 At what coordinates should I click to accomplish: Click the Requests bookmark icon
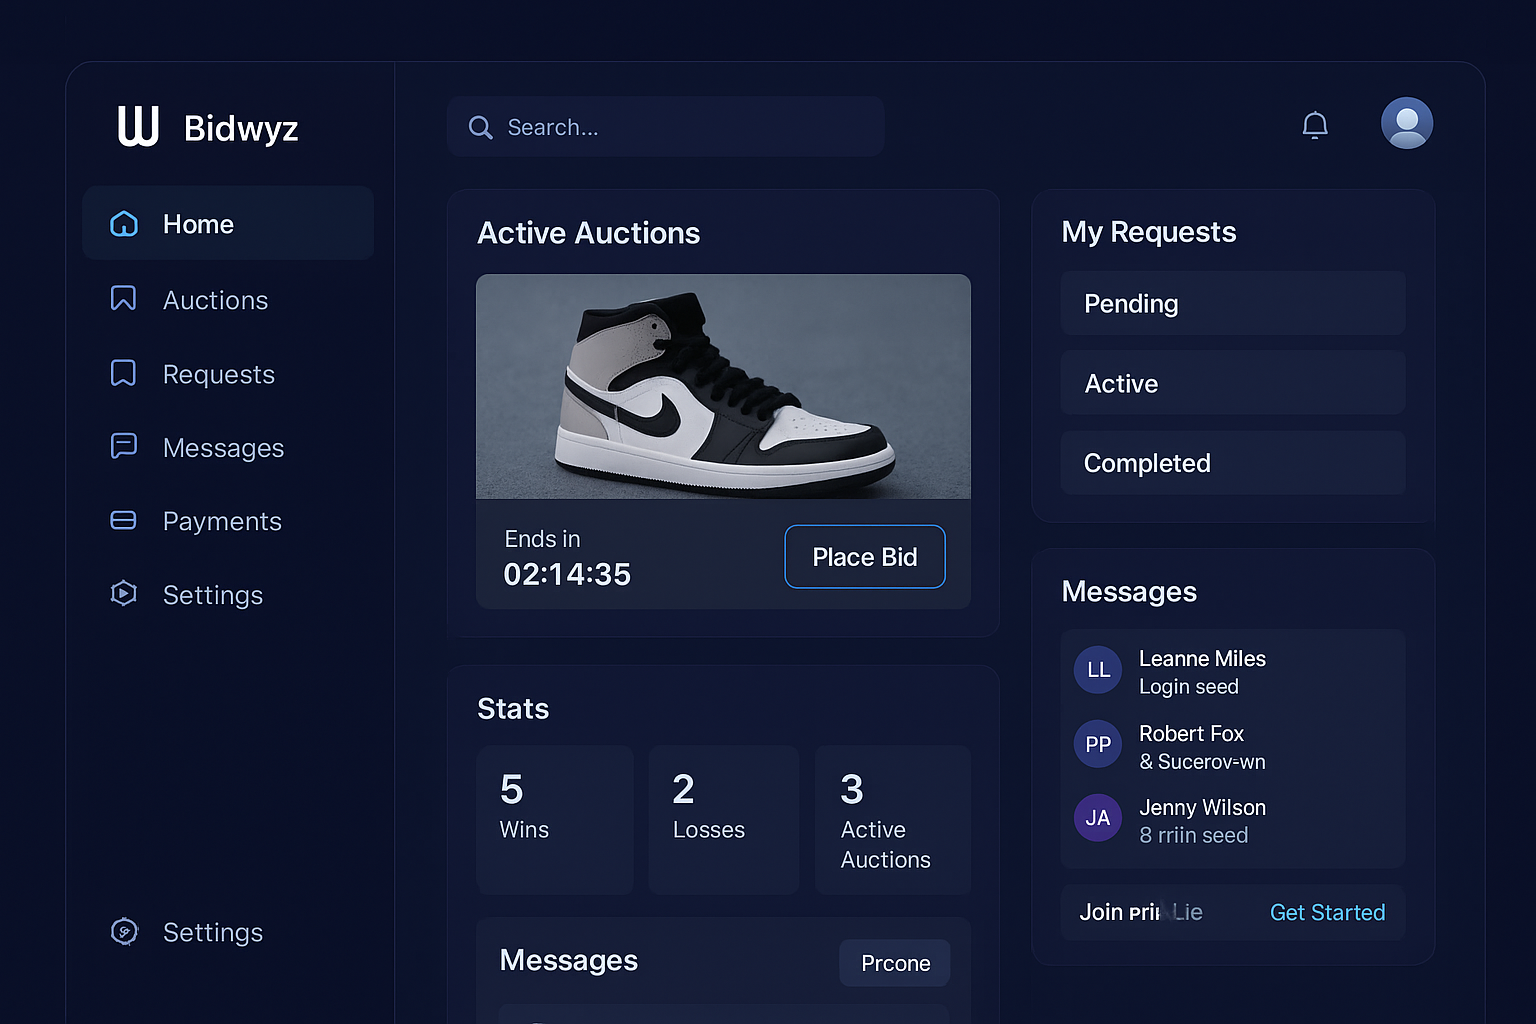[x=123, y=373]
